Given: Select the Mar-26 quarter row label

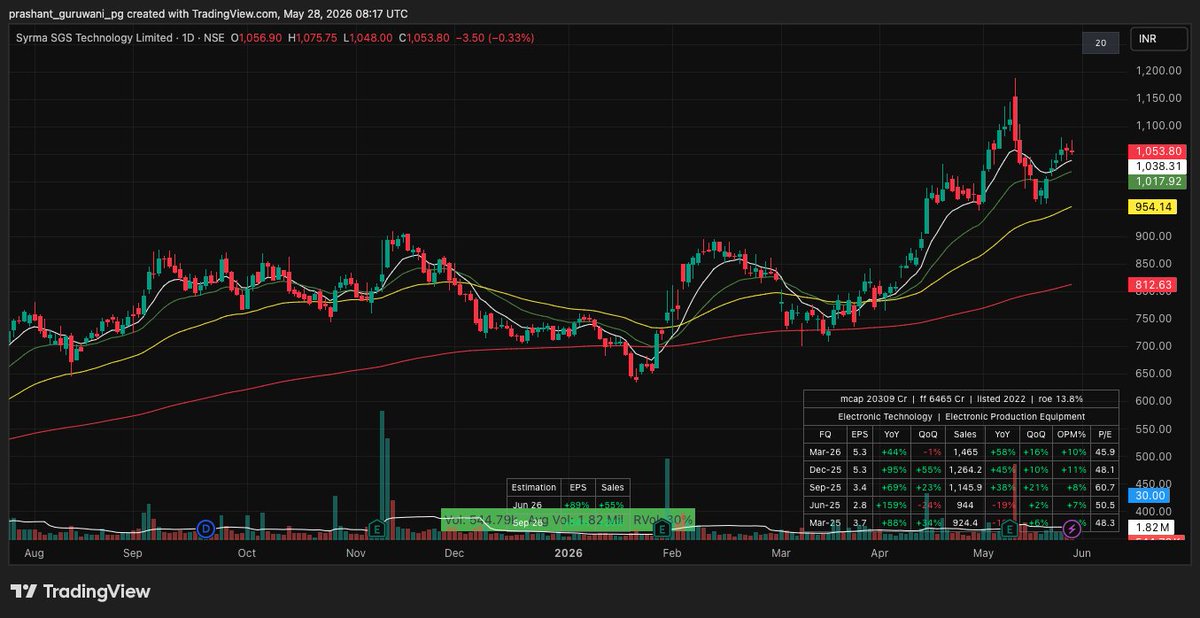Looking at the screenshot, I should pos(825,452).
